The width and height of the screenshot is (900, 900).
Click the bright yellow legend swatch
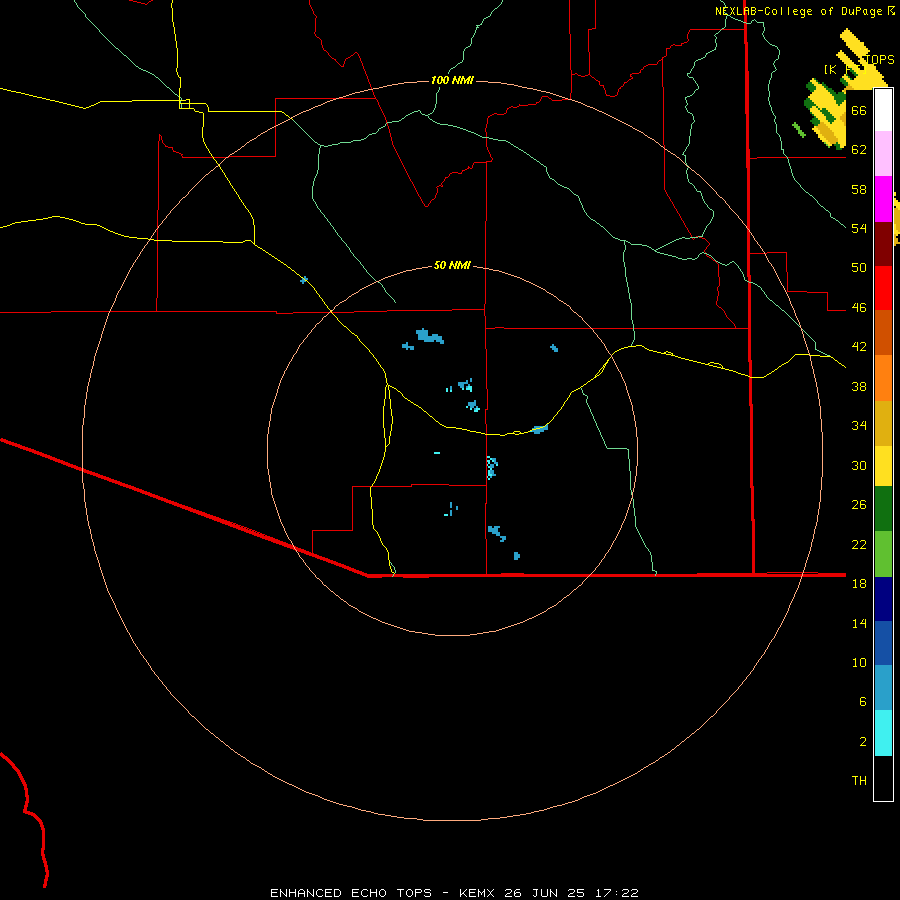tap(883, 465)
